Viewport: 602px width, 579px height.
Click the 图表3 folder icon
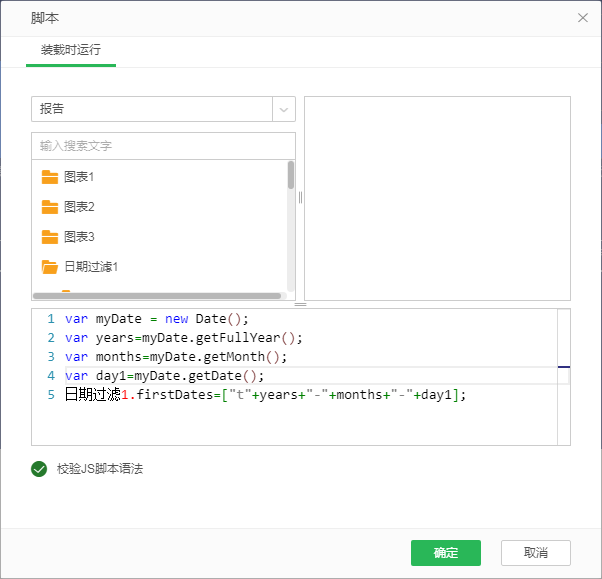(x=50, y=237)
